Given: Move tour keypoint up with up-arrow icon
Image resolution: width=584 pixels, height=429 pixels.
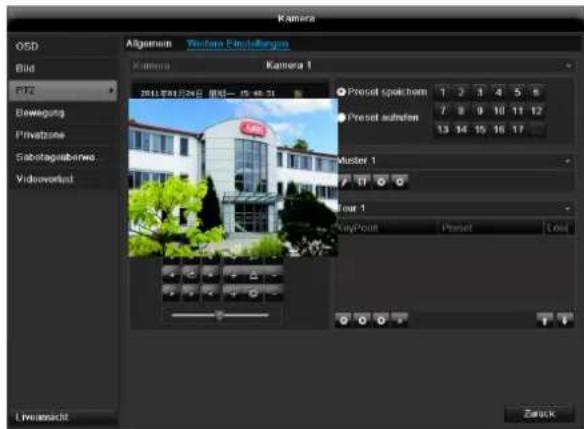Looking at the screenshot, I should (x=545, y=320).
